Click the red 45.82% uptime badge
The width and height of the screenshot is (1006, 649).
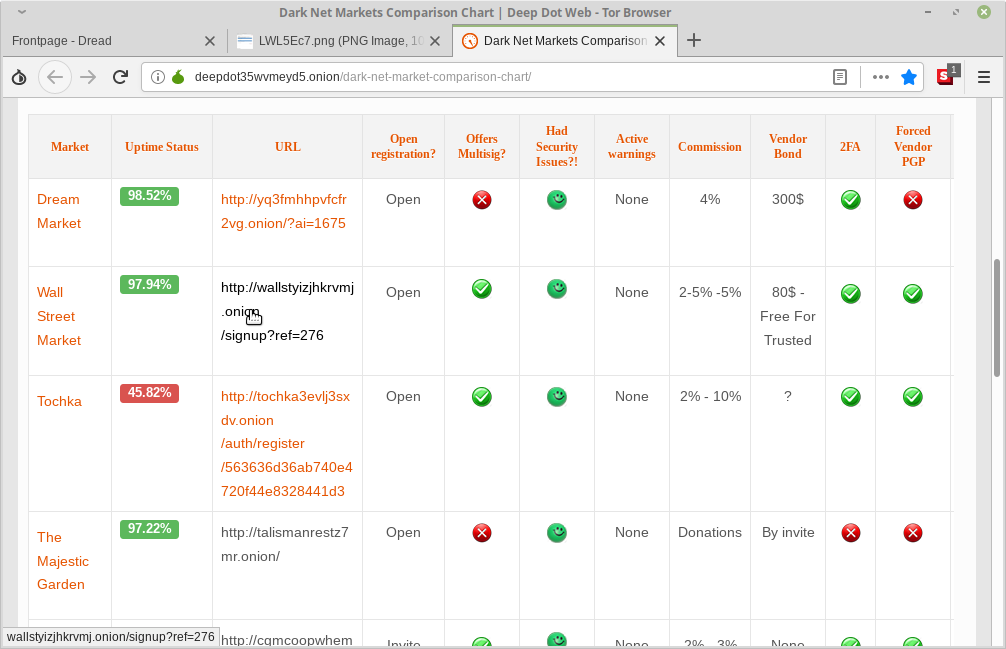[x=149, y=392]
